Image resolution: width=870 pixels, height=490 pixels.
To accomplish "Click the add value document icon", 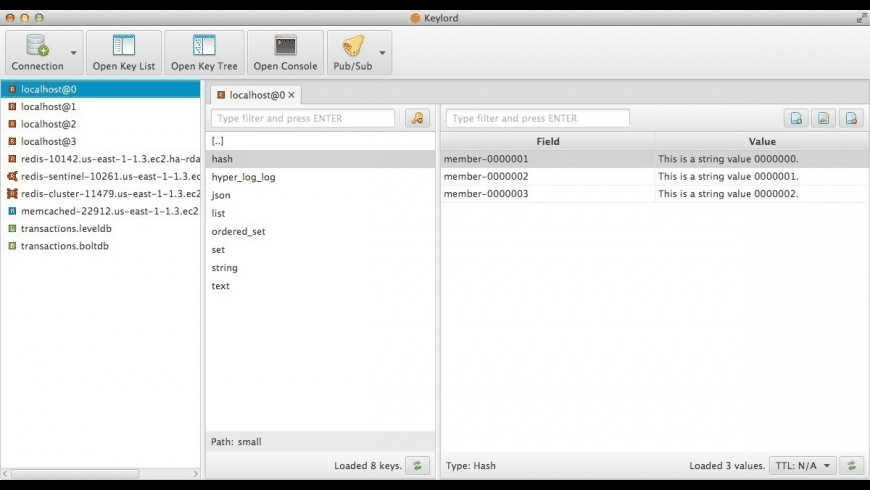I will click(x=796, y=118).
